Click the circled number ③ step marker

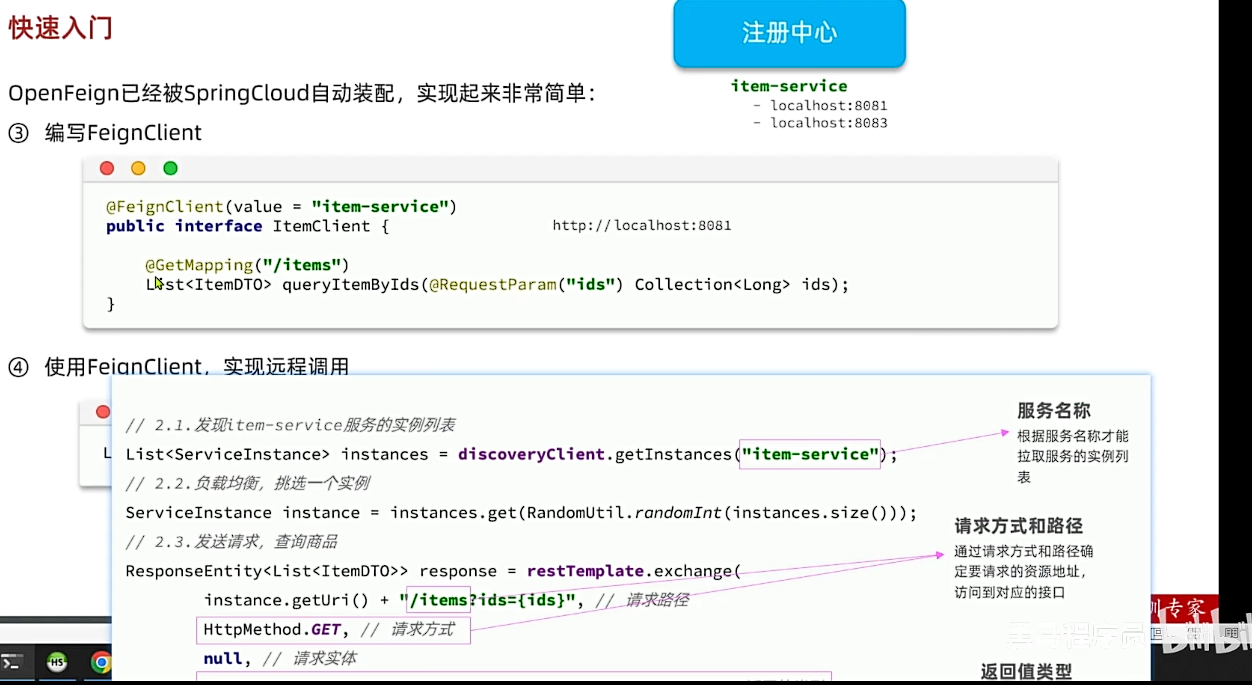pos(18,133)
